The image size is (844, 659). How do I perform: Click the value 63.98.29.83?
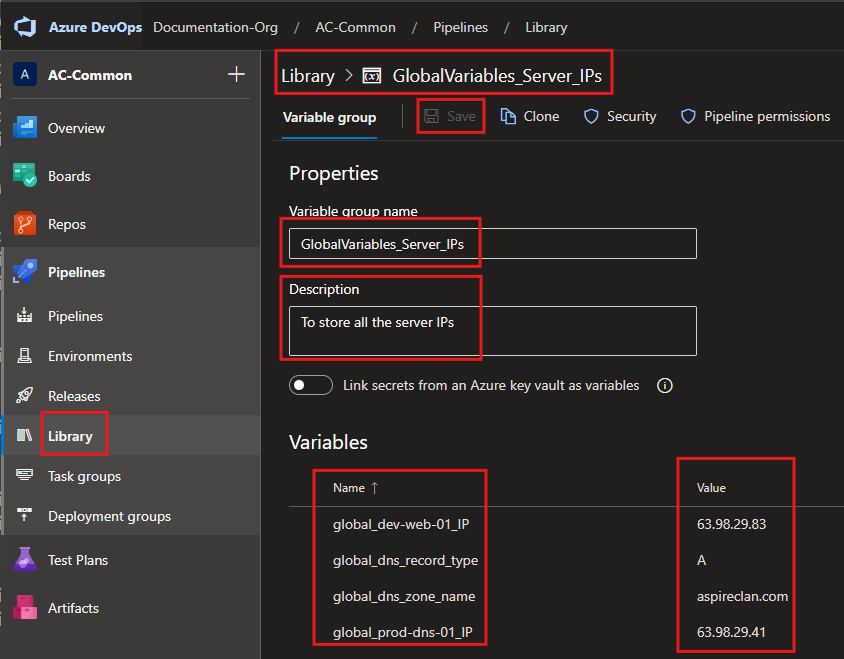point(731,524)
